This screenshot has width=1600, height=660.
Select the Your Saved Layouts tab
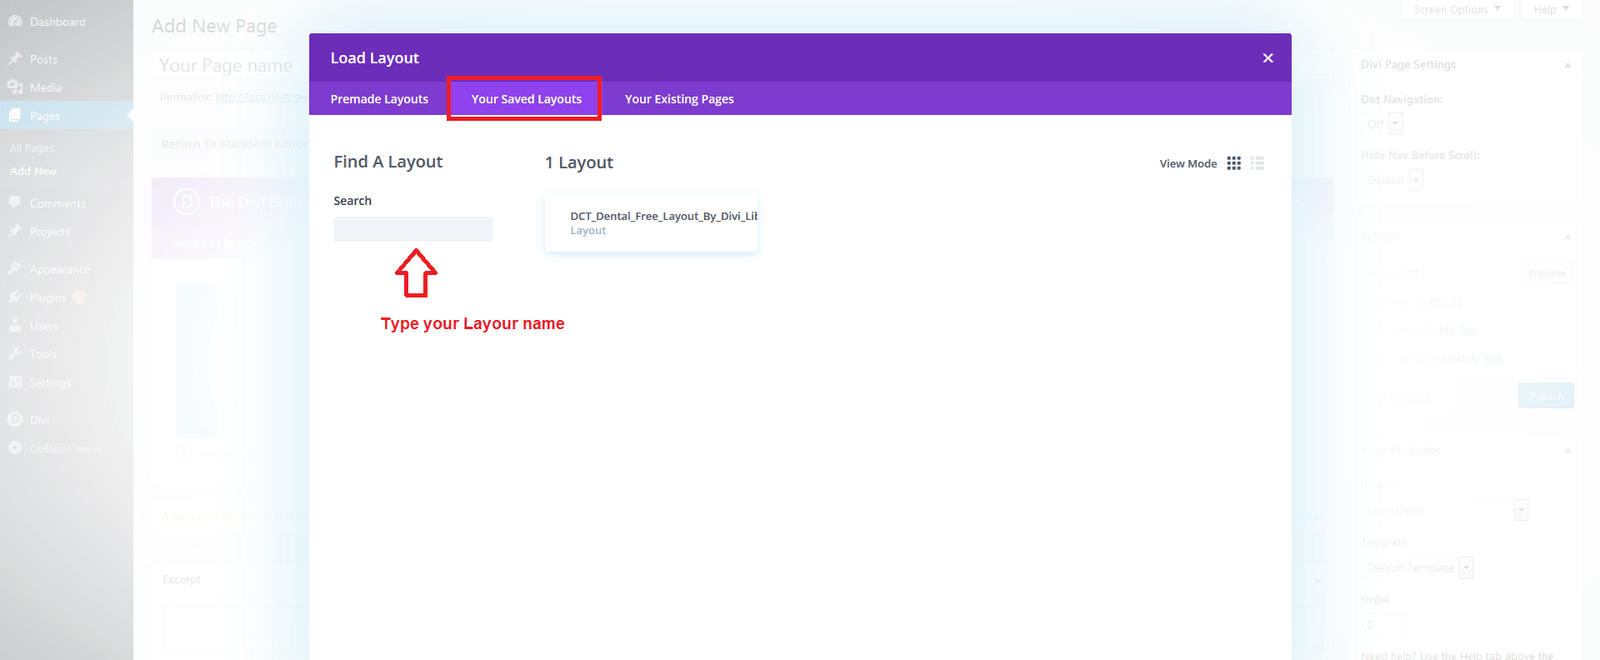pos(526,99)
